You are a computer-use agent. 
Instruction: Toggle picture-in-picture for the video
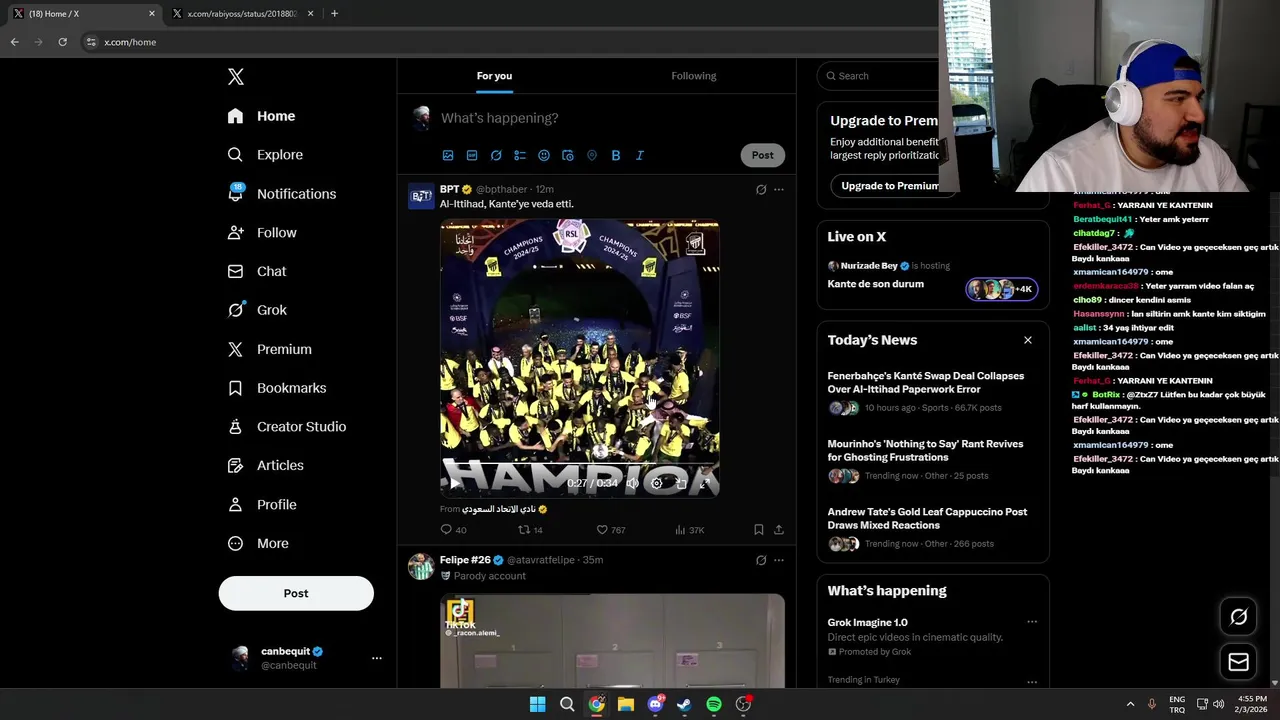681,483
